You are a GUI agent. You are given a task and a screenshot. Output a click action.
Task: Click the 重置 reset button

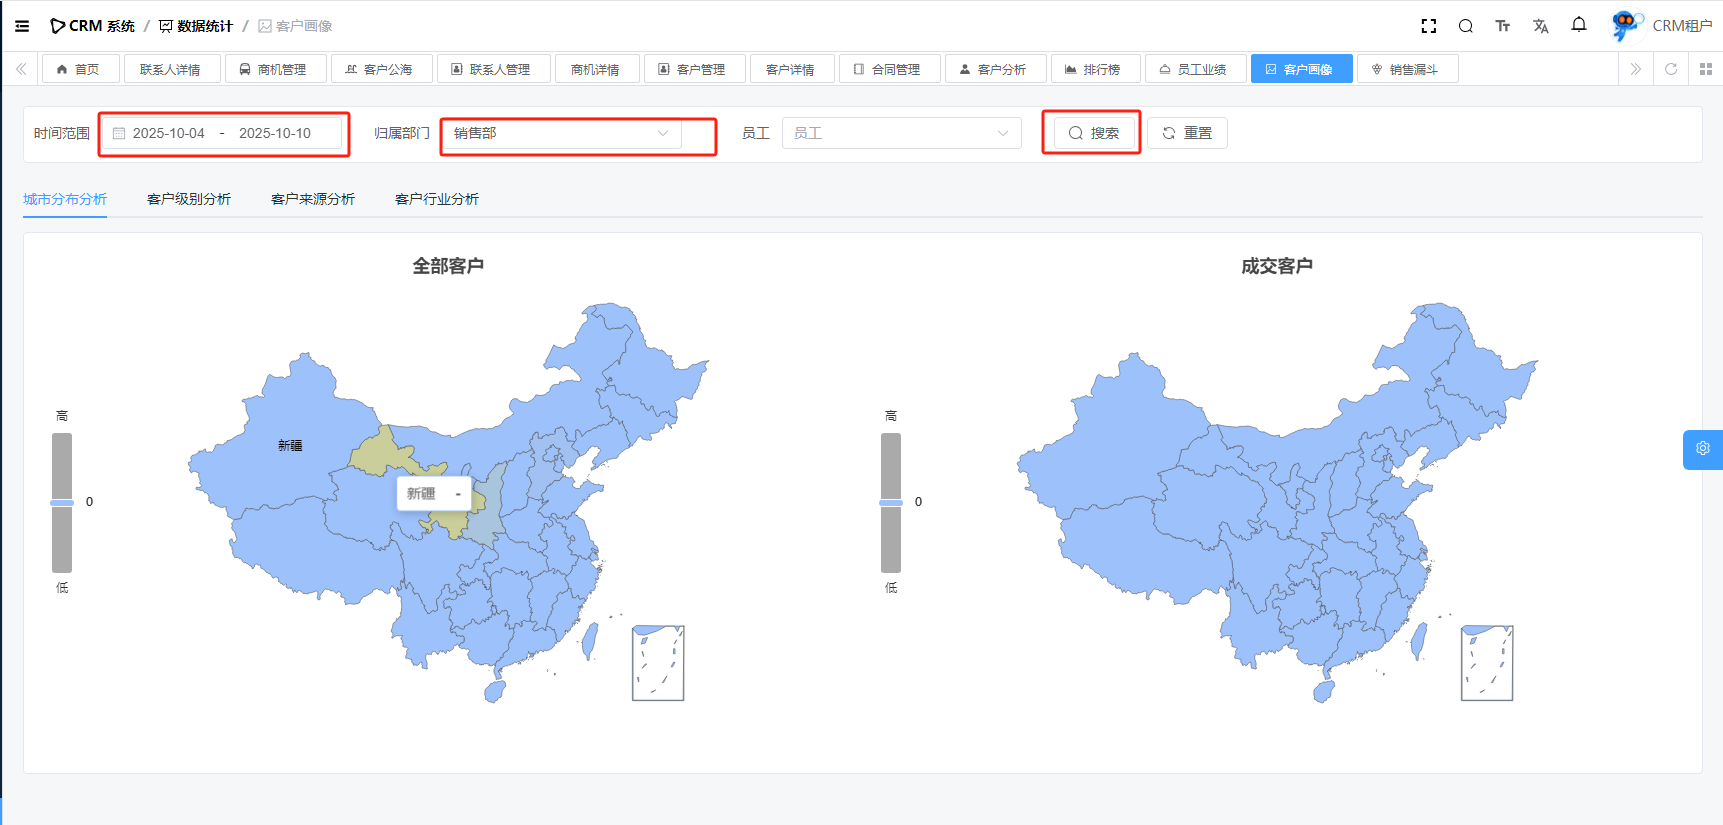[1187, 133]
